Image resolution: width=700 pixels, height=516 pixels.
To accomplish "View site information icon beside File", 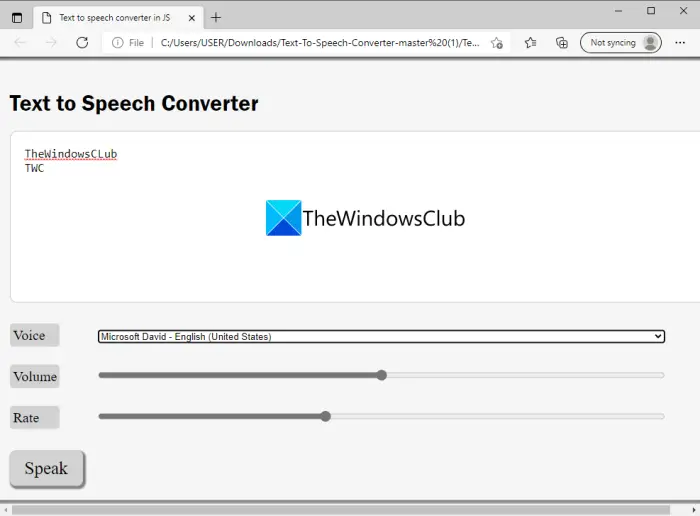I will coord(117,43).
